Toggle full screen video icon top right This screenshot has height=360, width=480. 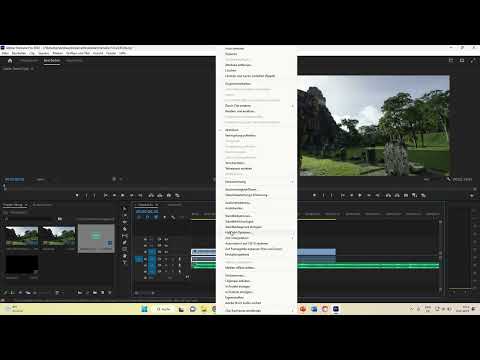click(473, 61)
